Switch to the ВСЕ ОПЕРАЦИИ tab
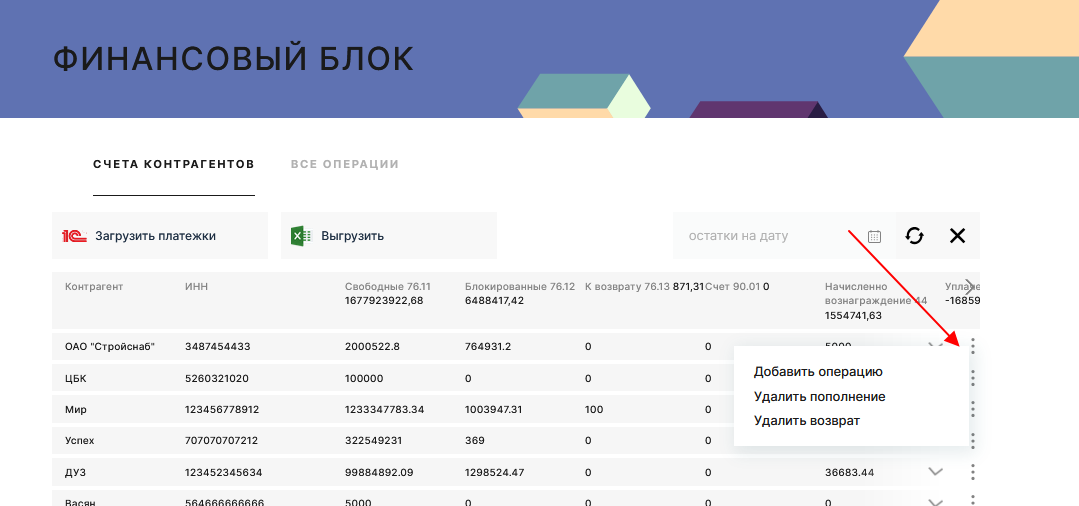Image resolution: width=1079 pixels, height=506 pixels. coord(345,164)
